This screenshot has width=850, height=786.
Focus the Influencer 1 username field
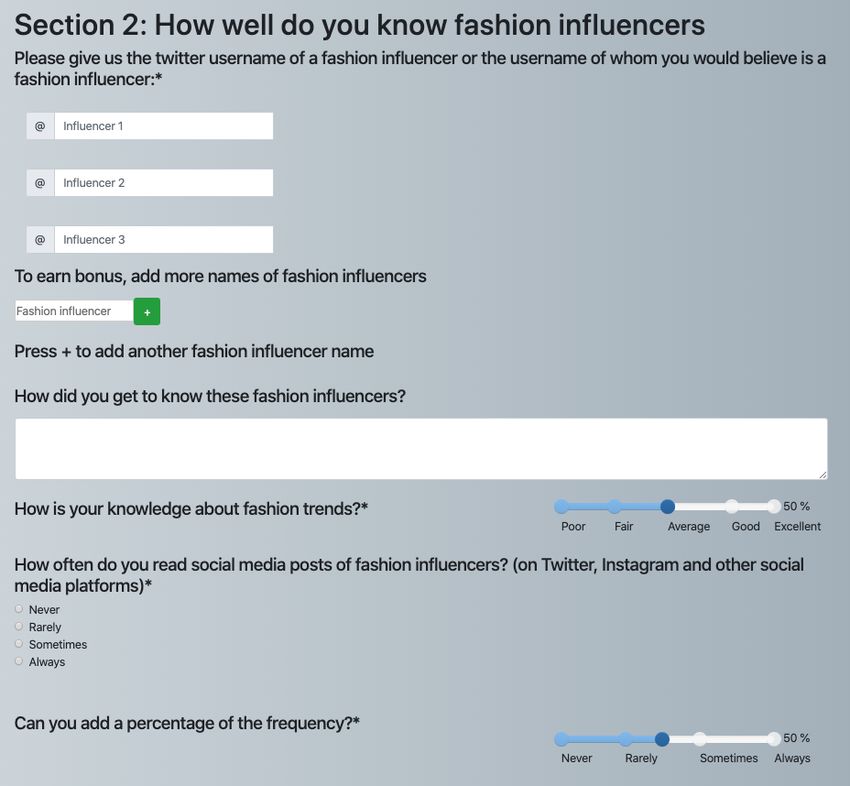point(164,126)
